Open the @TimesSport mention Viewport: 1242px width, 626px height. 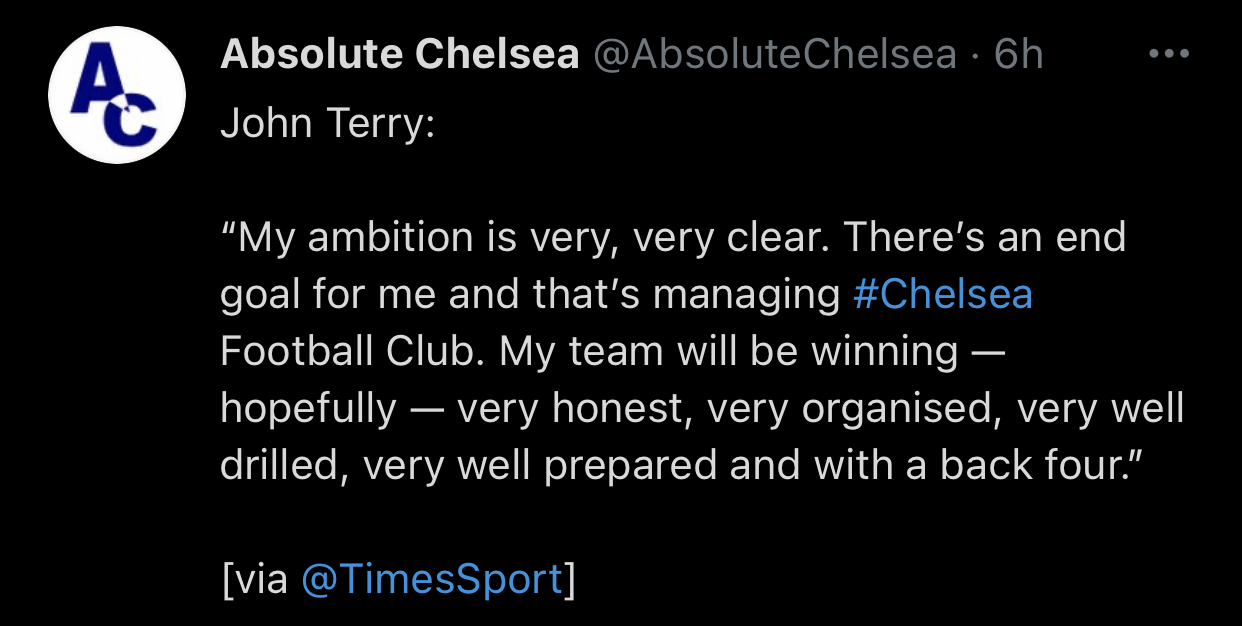coord(431,580)
